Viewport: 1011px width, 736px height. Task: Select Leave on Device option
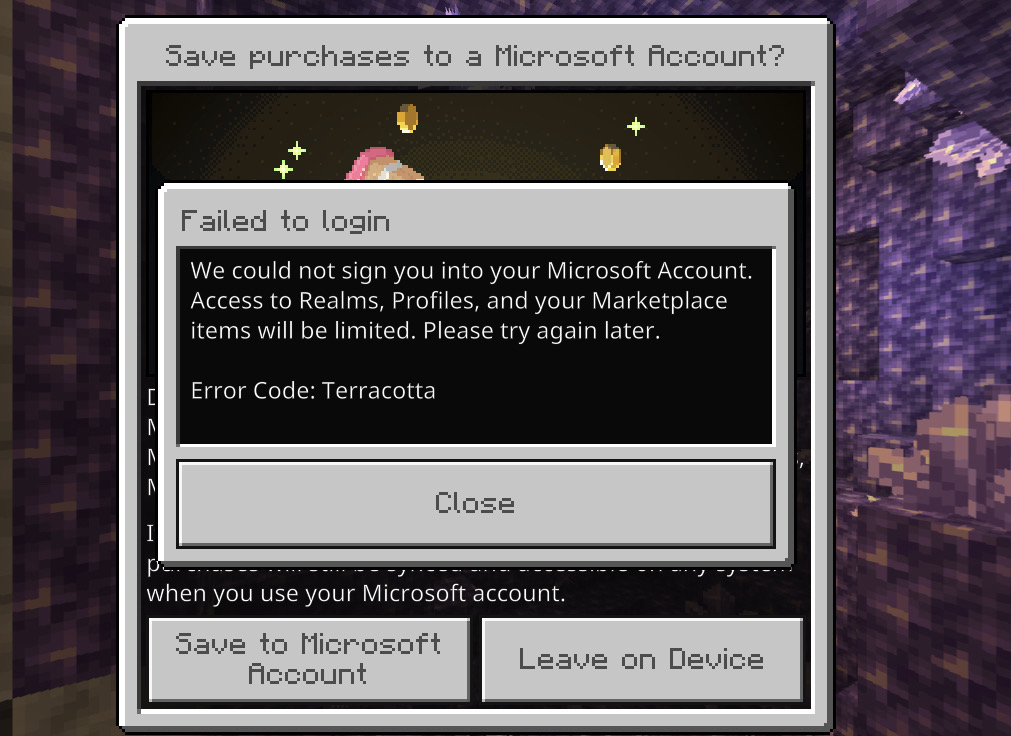click(x=642, y=659)
